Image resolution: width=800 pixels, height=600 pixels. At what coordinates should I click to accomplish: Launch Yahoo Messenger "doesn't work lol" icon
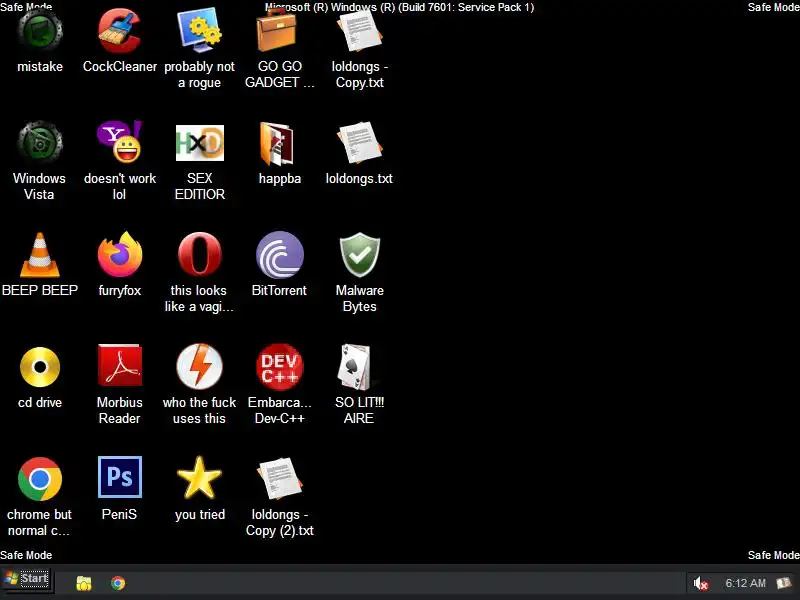point(119,142)
